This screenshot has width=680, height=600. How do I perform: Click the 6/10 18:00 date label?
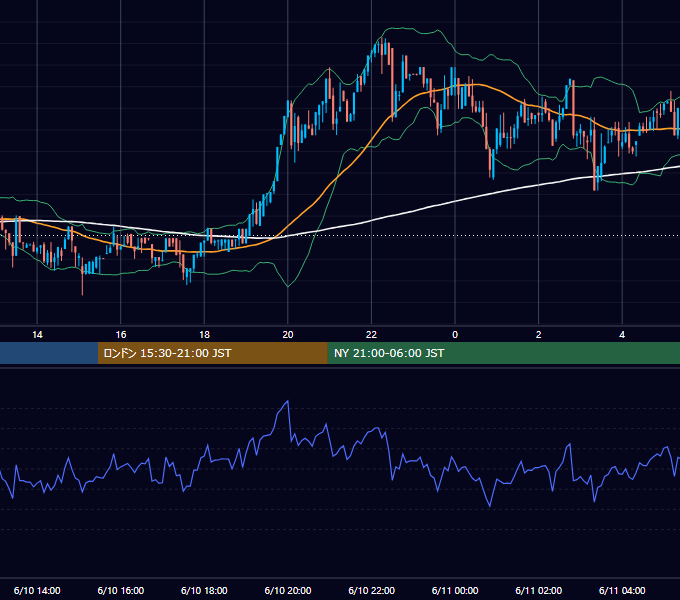(204, 590)
